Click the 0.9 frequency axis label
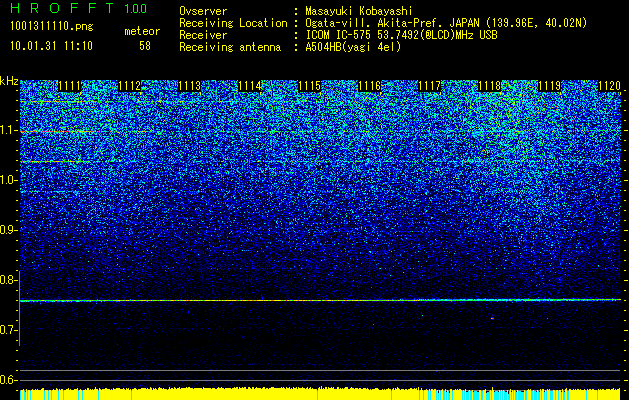The width and height of the screenshot is (629, 400). [x=8, y=230]
